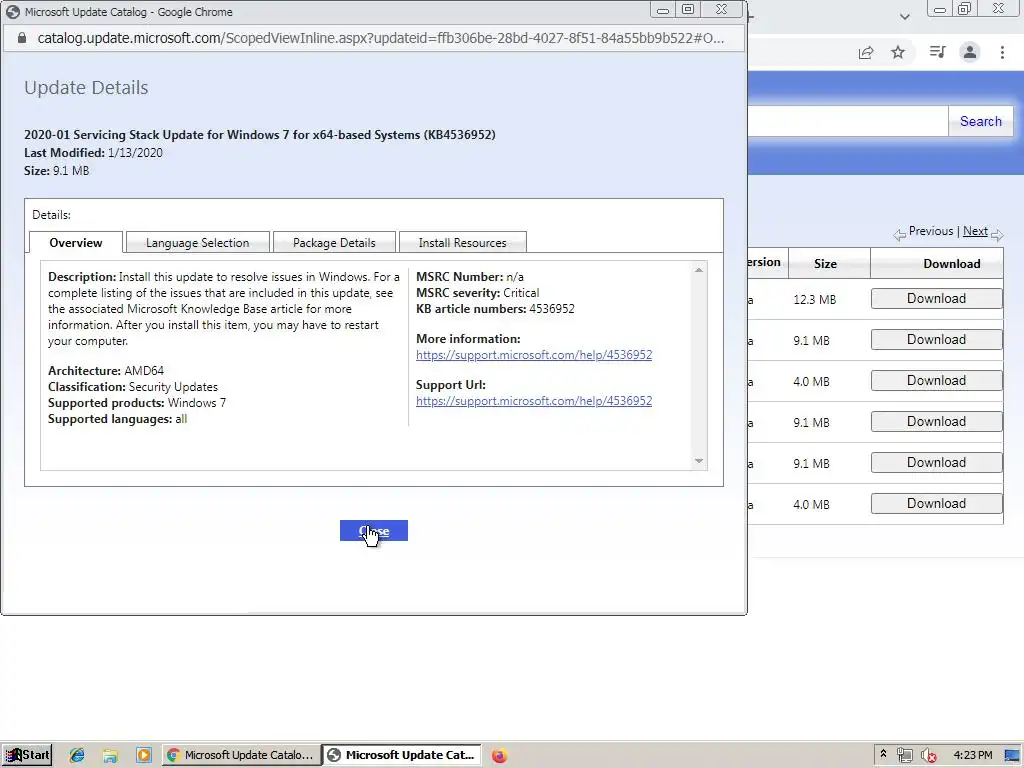Click the Close button in Update Details
The image size is (1024, 768).
click(x=374, y=530)
